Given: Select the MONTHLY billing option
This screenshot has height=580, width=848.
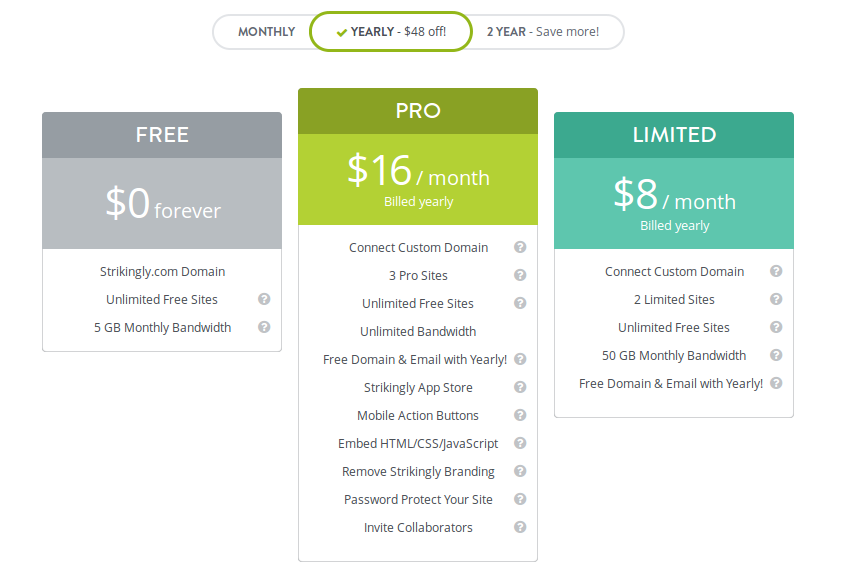Looking at the screenshot, I should pos(267,32).
